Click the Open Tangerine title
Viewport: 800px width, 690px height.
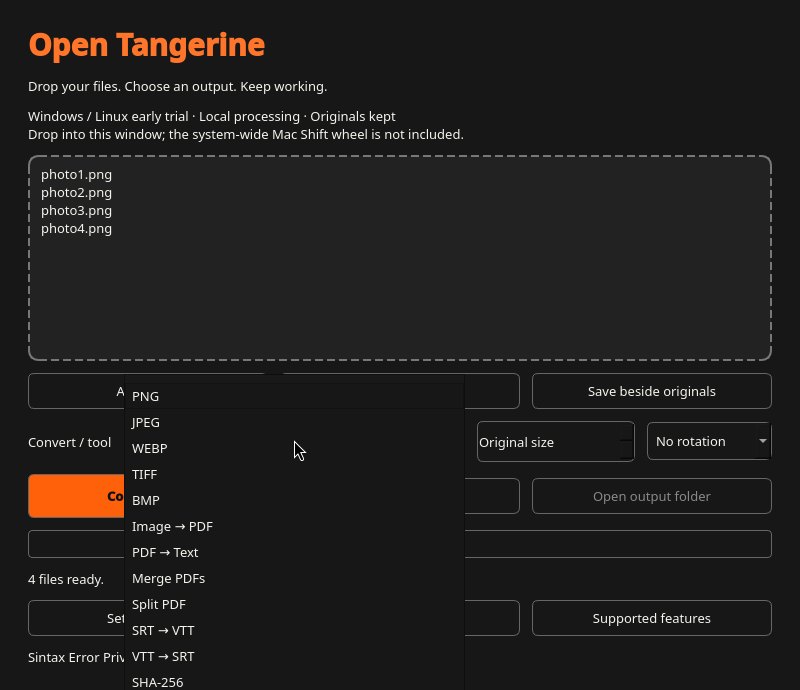tap(147, 45)
